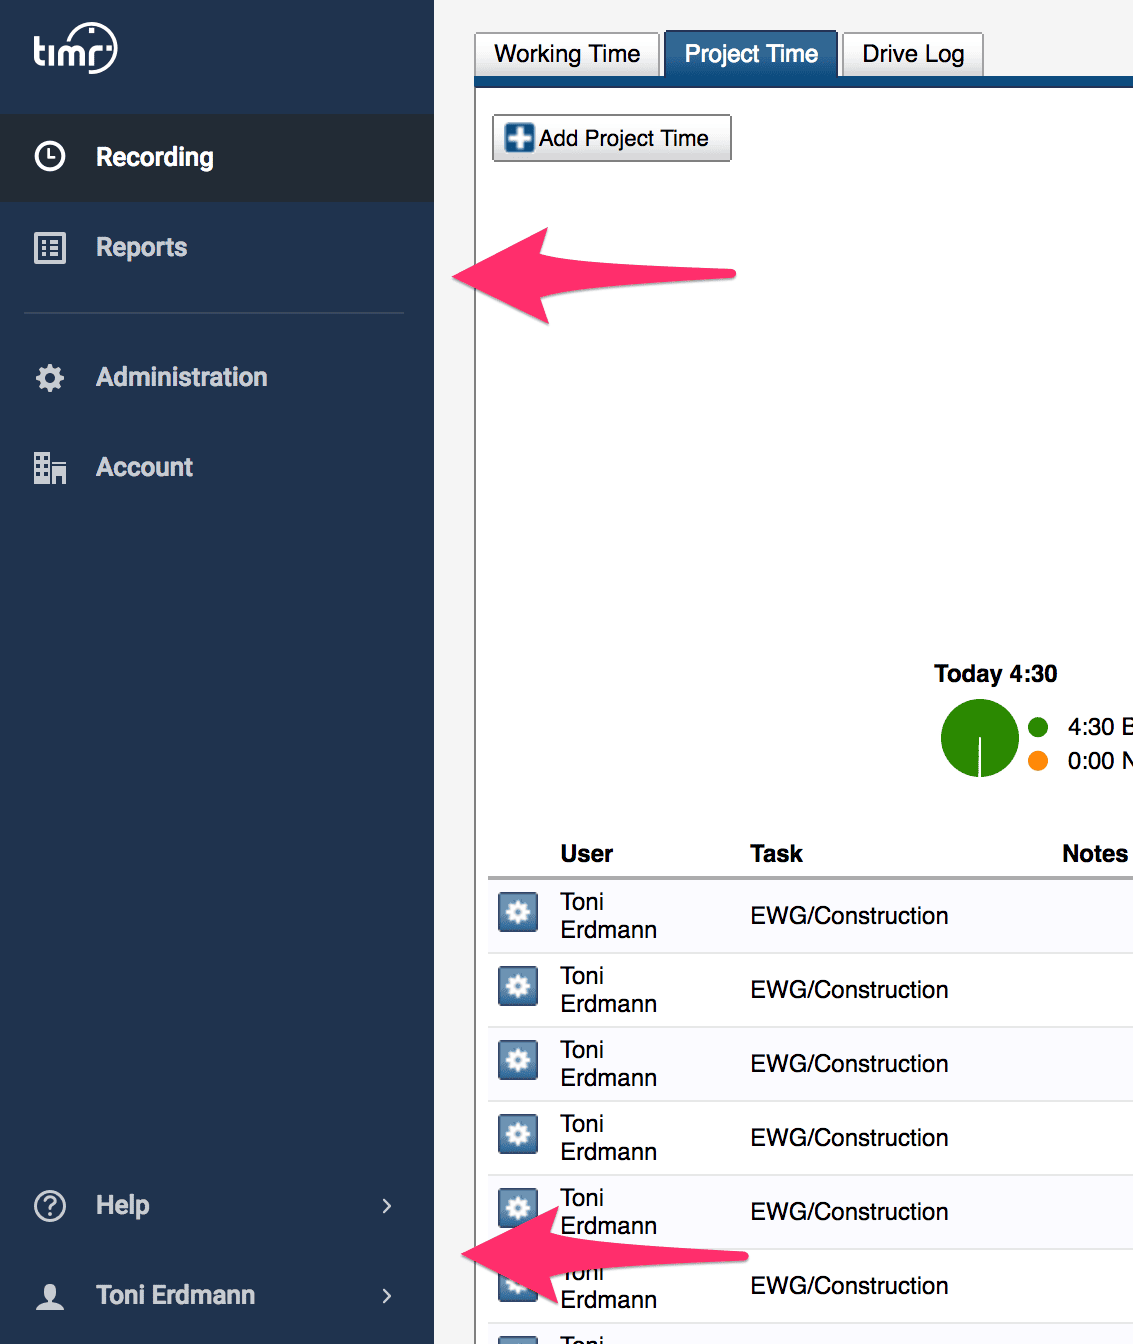Click the green pie chart for today
The height and width of the screenshot is (1344, 1133).
[x=979, y=738]
